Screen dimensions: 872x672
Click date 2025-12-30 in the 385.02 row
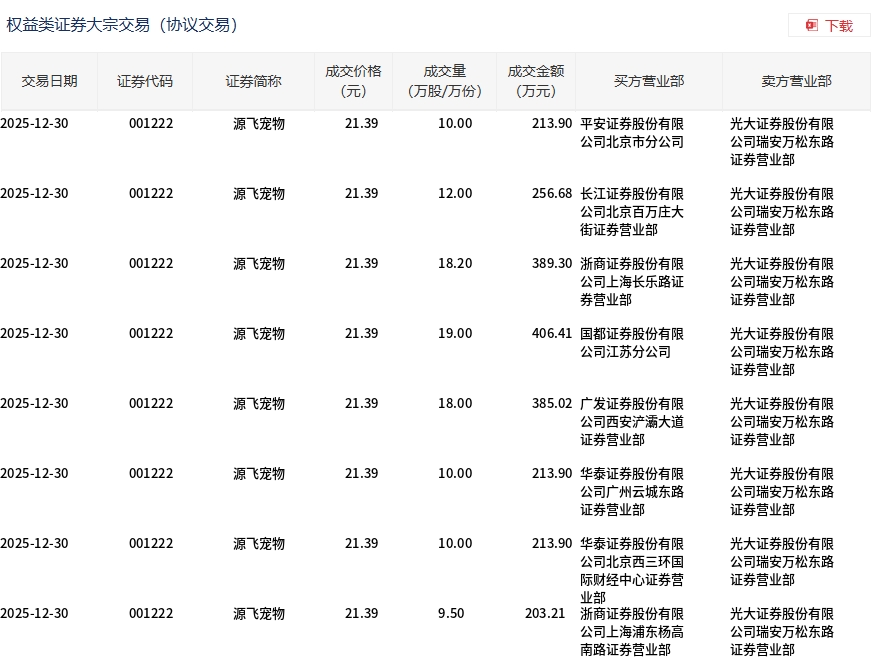coord(34,404)
